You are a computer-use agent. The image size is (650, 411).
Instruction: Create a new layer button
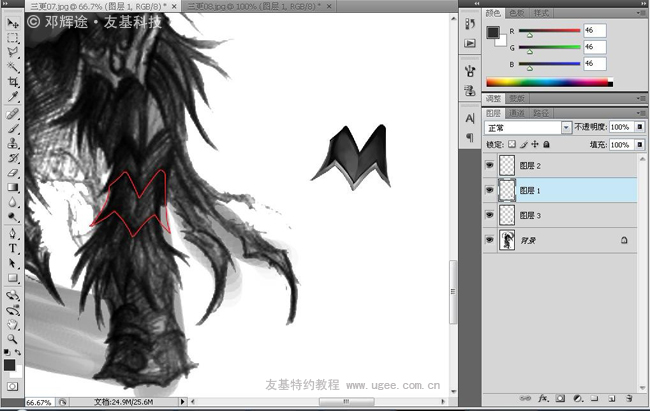[x=611, y=398]
